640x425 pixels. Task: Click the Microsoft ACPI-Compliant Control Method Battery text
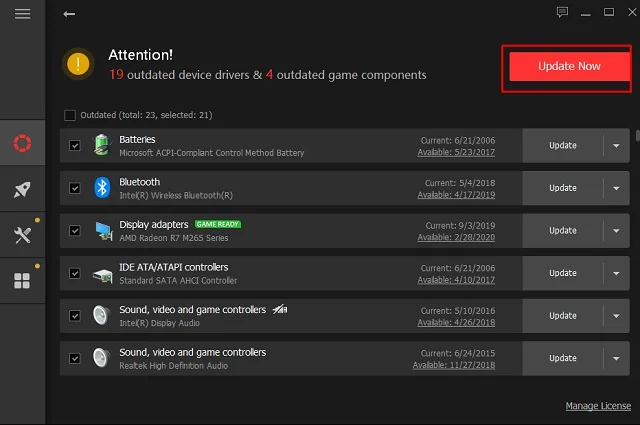click(x=212, y=153)
